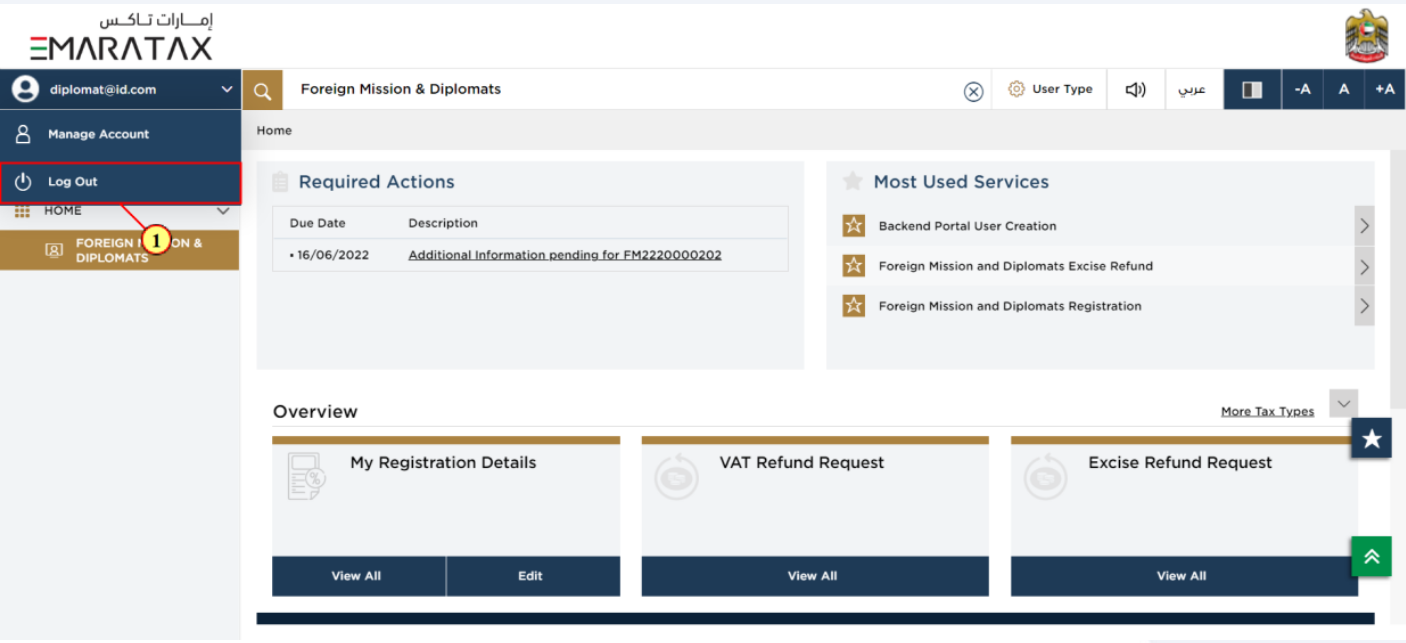Open Foreign Mission & Diplomats sidebar item

[119, 250]
